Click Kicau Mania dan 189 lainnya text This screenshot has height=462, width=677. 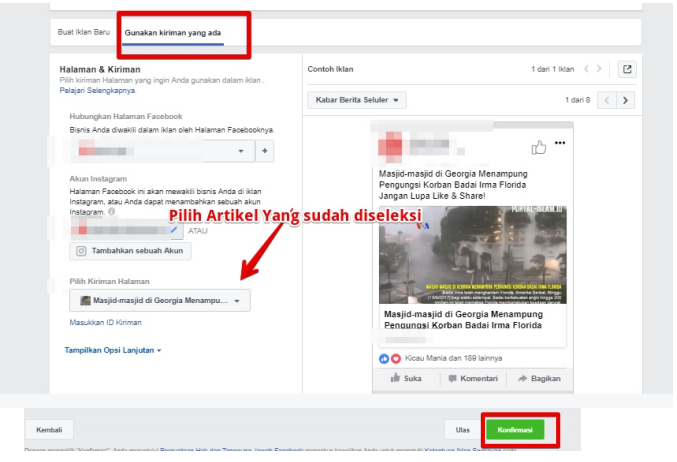[x=453, y=358]
